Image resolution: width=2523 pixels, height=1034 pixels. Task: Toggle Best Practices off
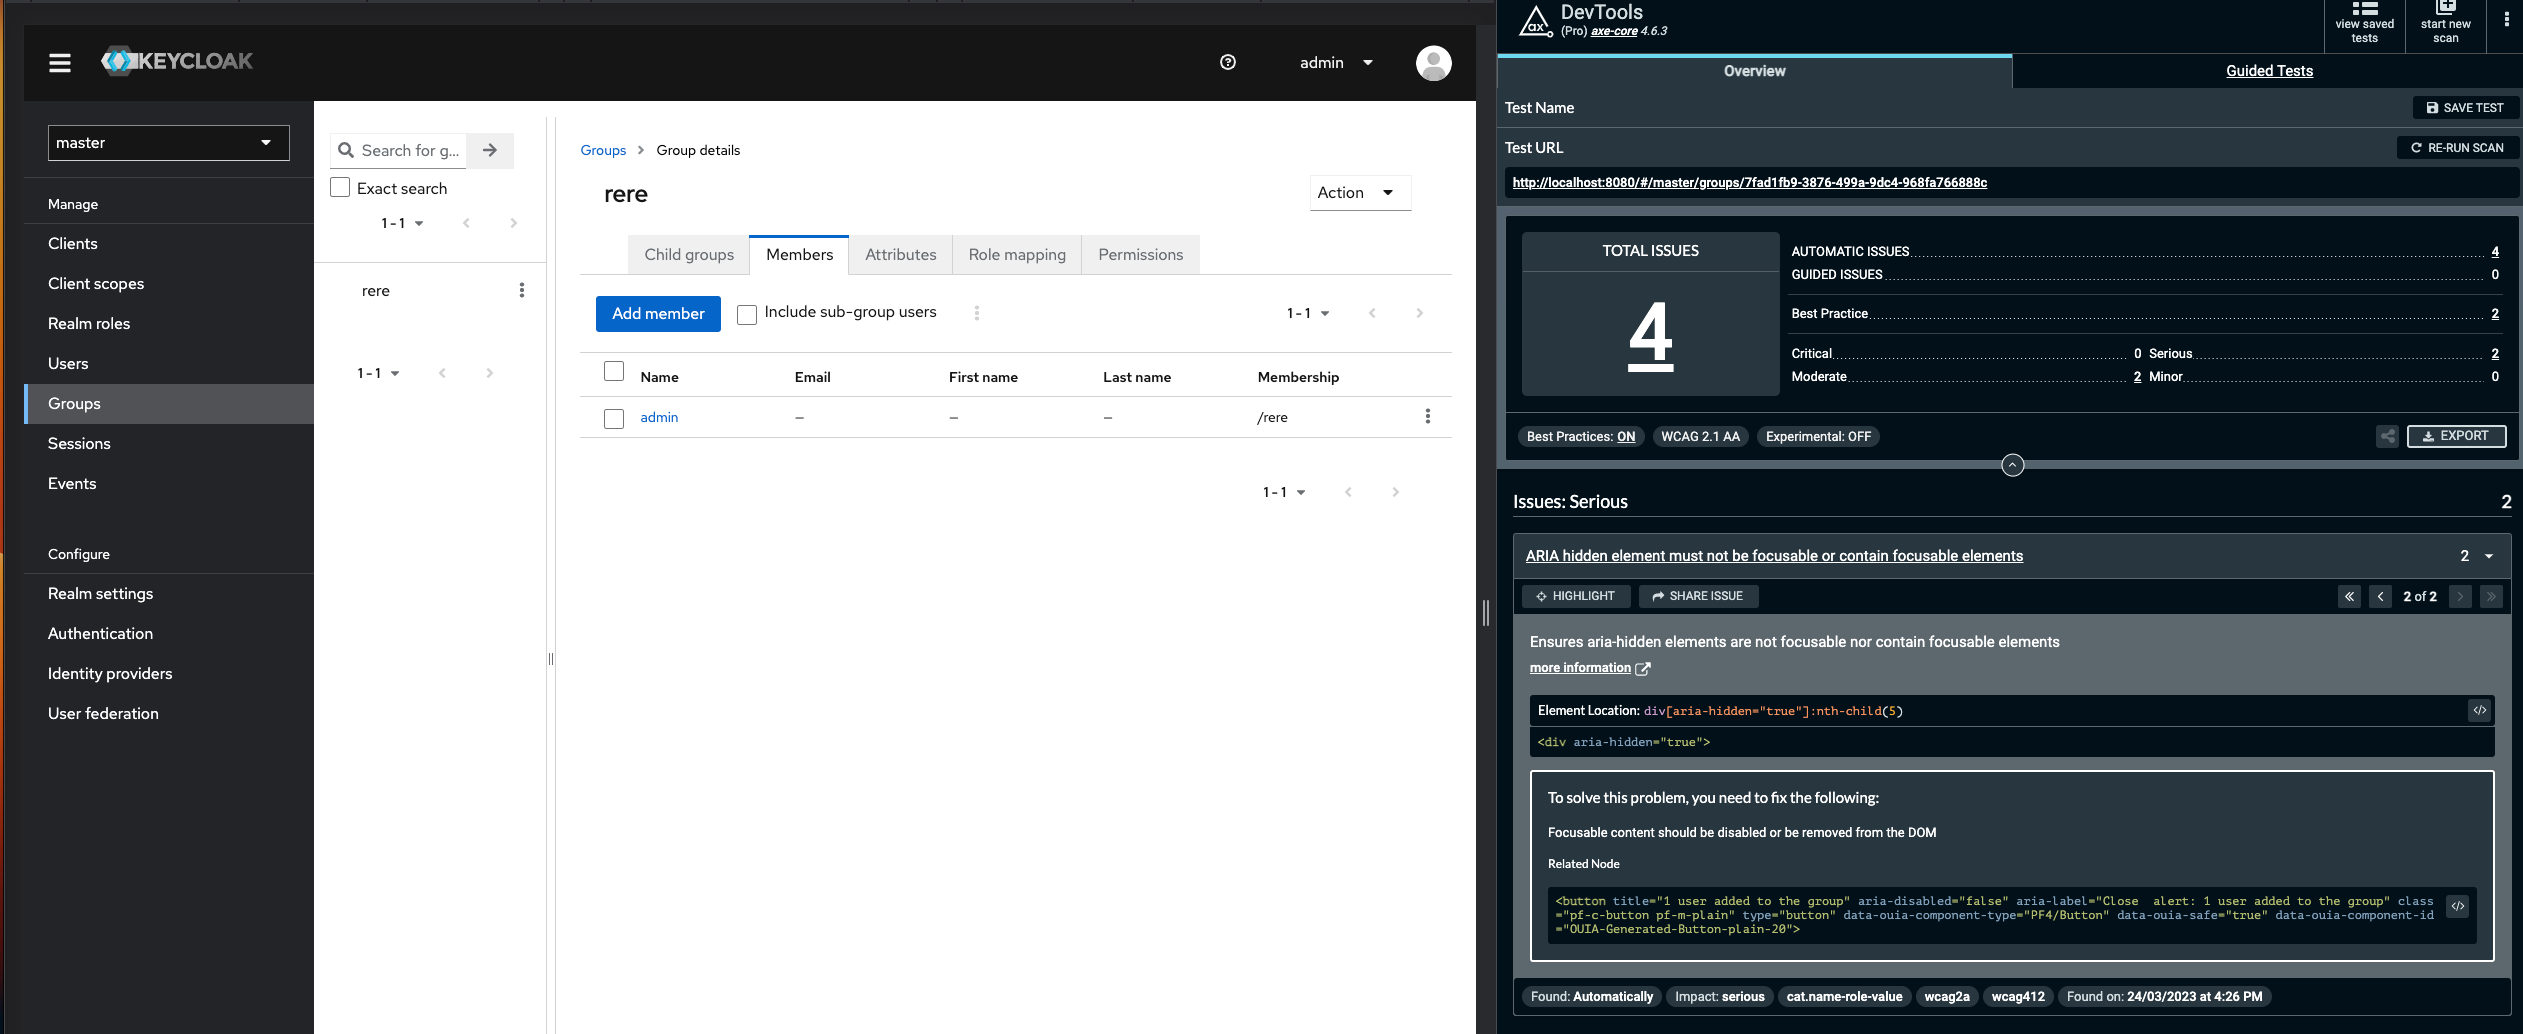(x=1626, y=436)
